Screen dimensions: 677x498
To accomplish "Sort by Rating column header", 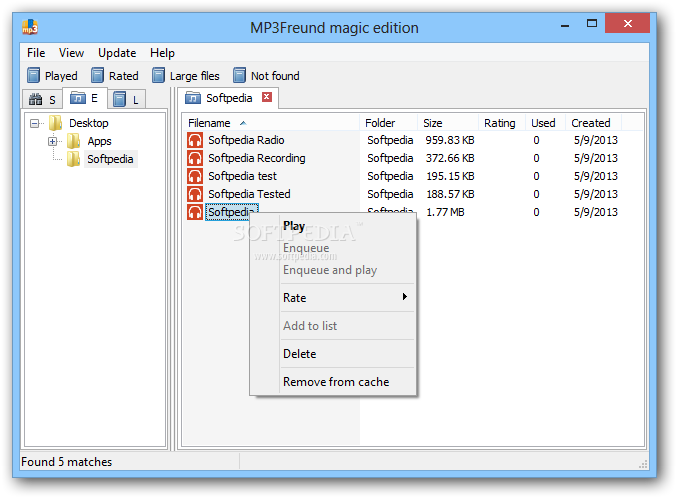I will (502, 123).
